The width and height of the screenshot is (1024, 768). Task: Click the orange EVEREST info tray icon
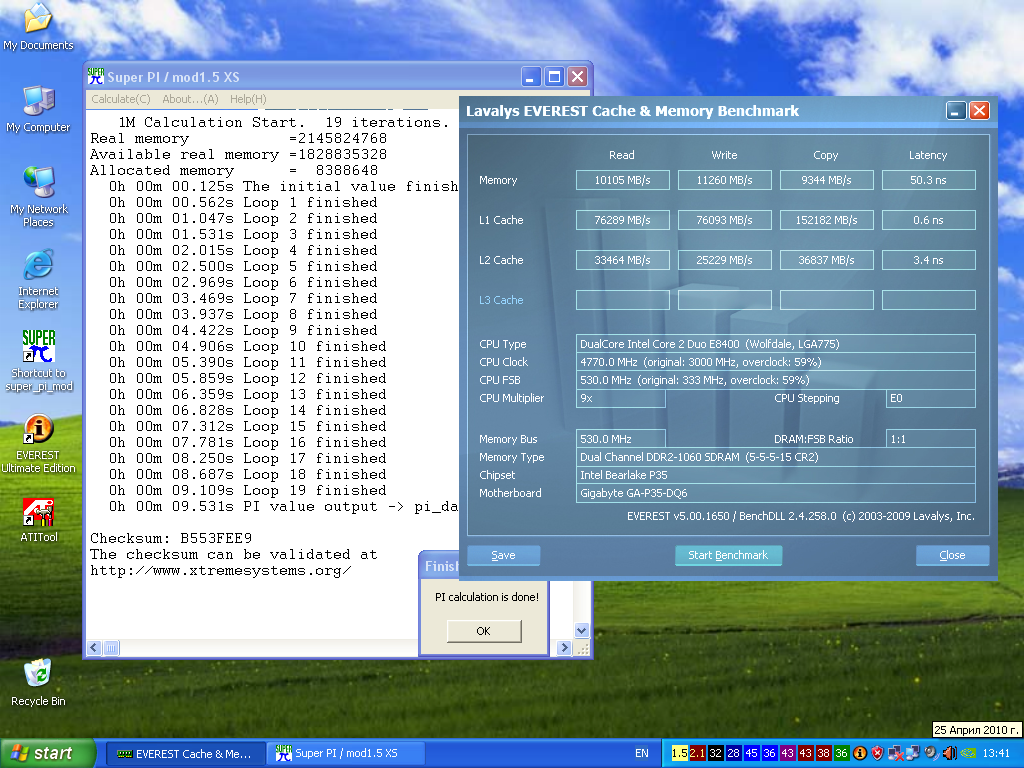click(x=859, y=753)
